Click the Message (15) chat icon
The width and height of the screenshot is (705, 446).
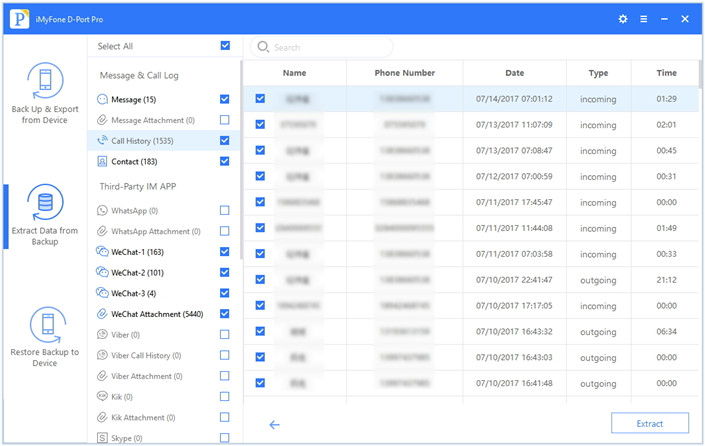pyautogui.click(x=103, y=99)
